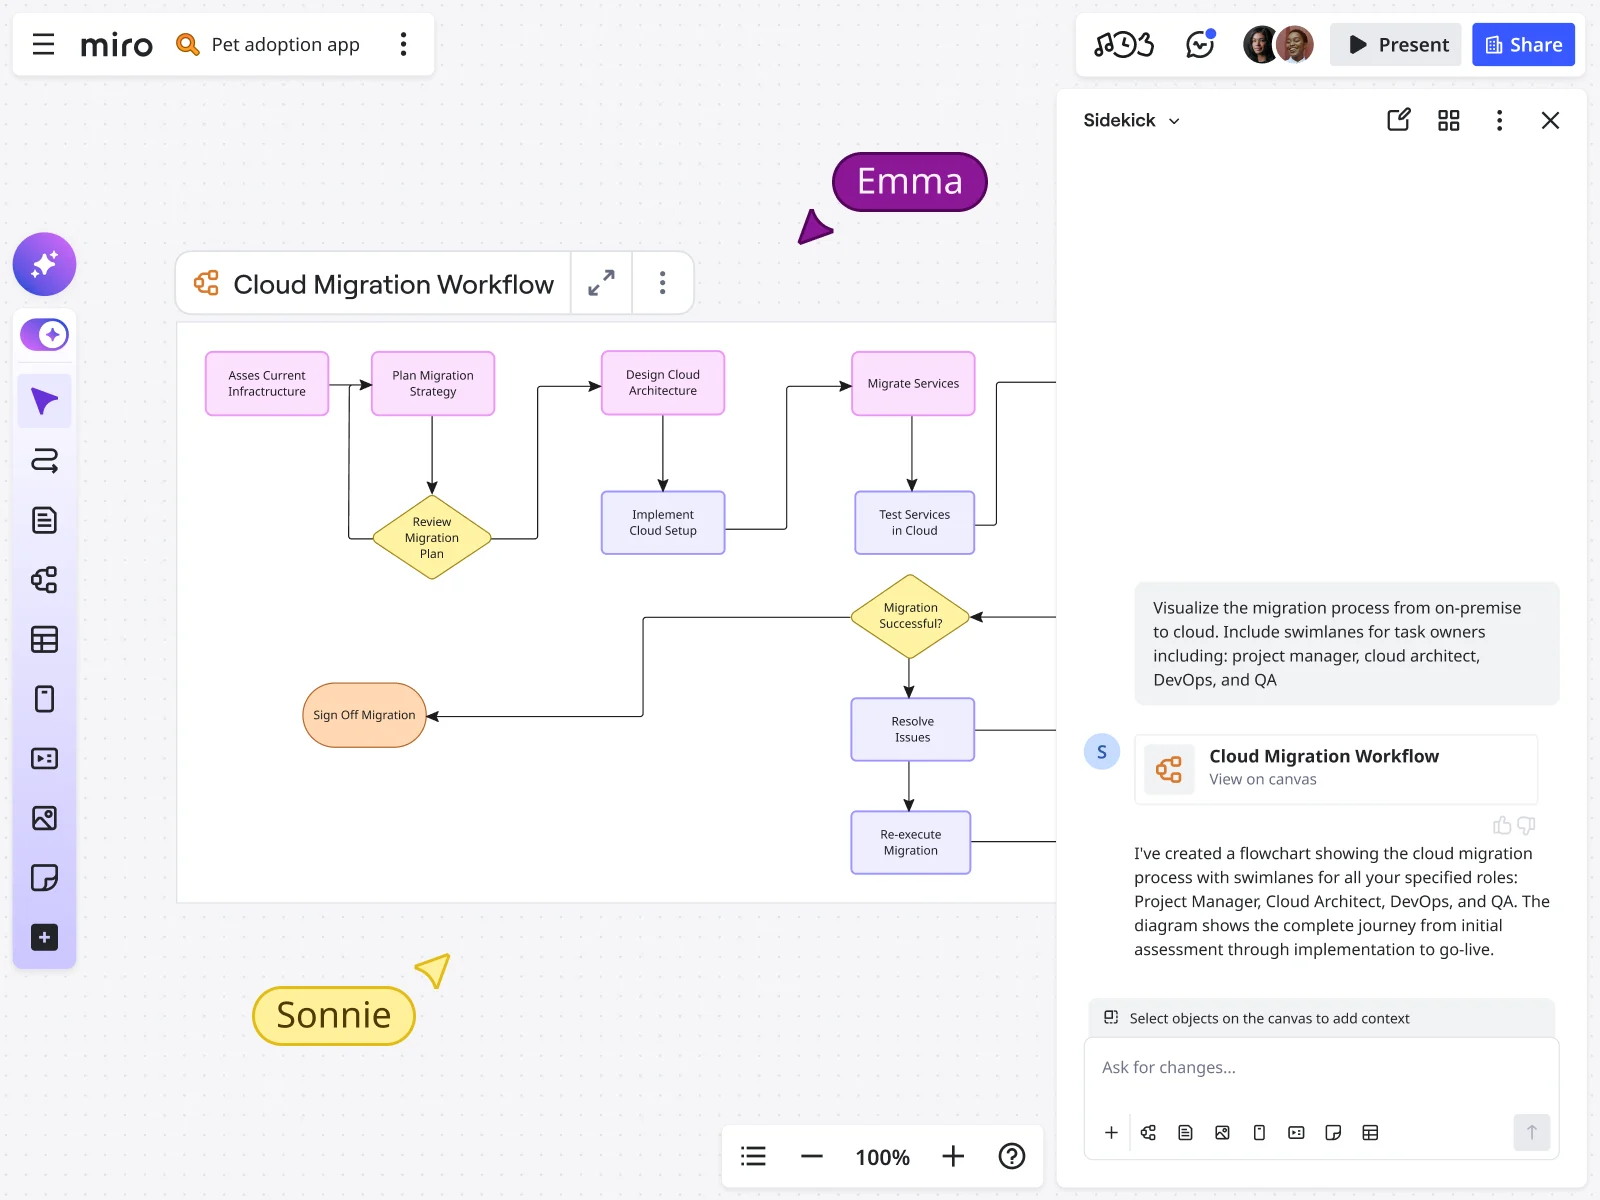Toggle the AI assist switch in sidebar
Screen dimensions: 1600x1200
tap(44, 334)
